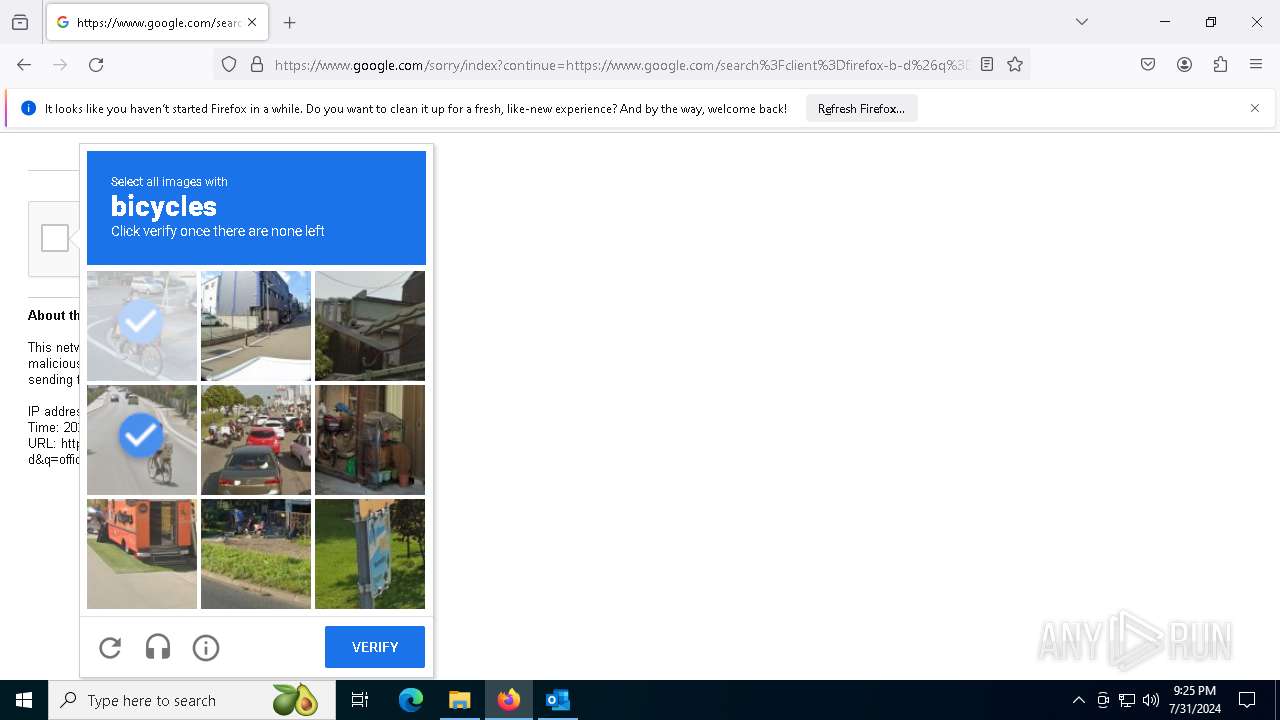
Task: Switch to Firefox on the taskbar
Action: (509, 700)
